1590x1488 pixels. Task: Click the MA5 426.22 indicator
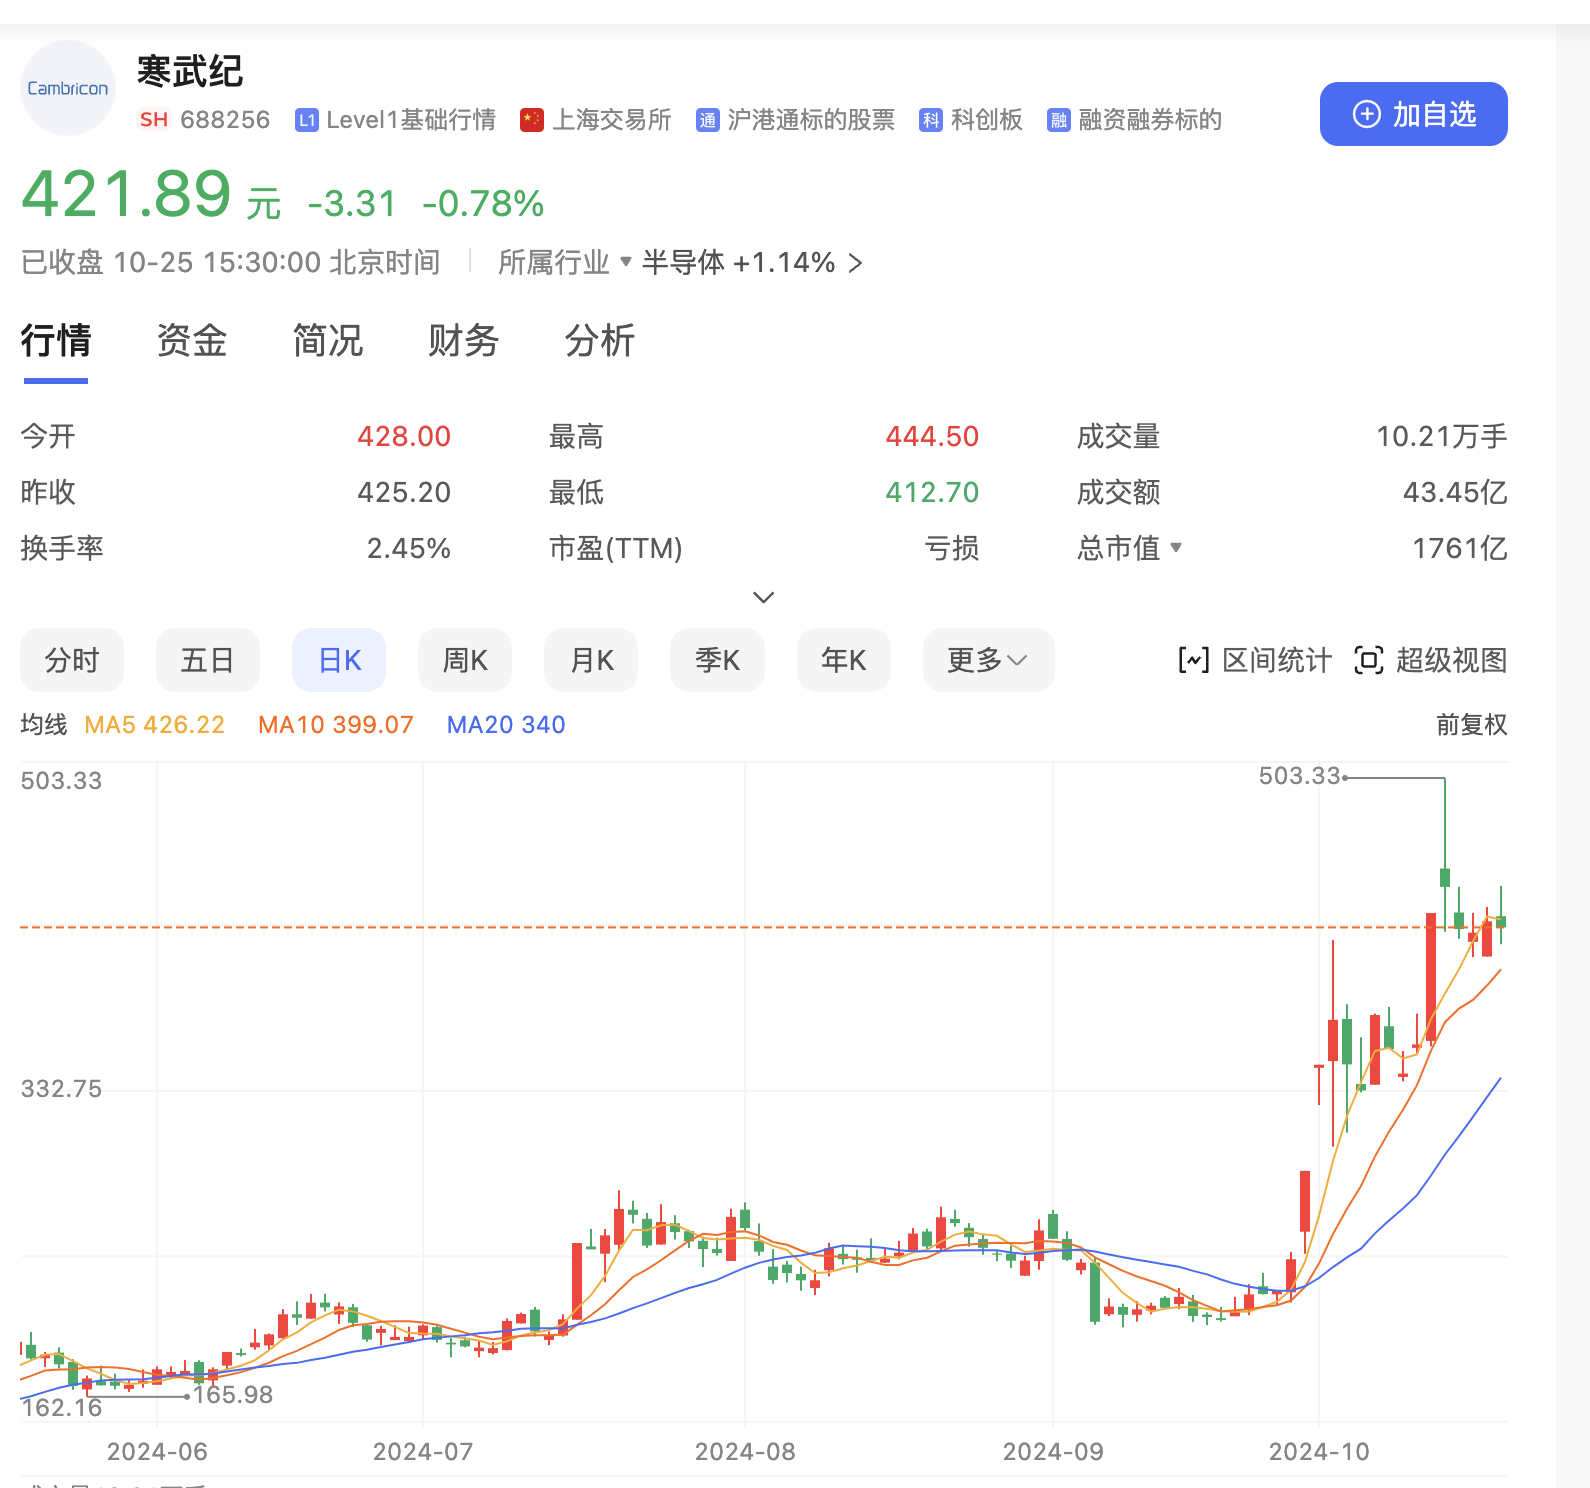pos(155,725)
